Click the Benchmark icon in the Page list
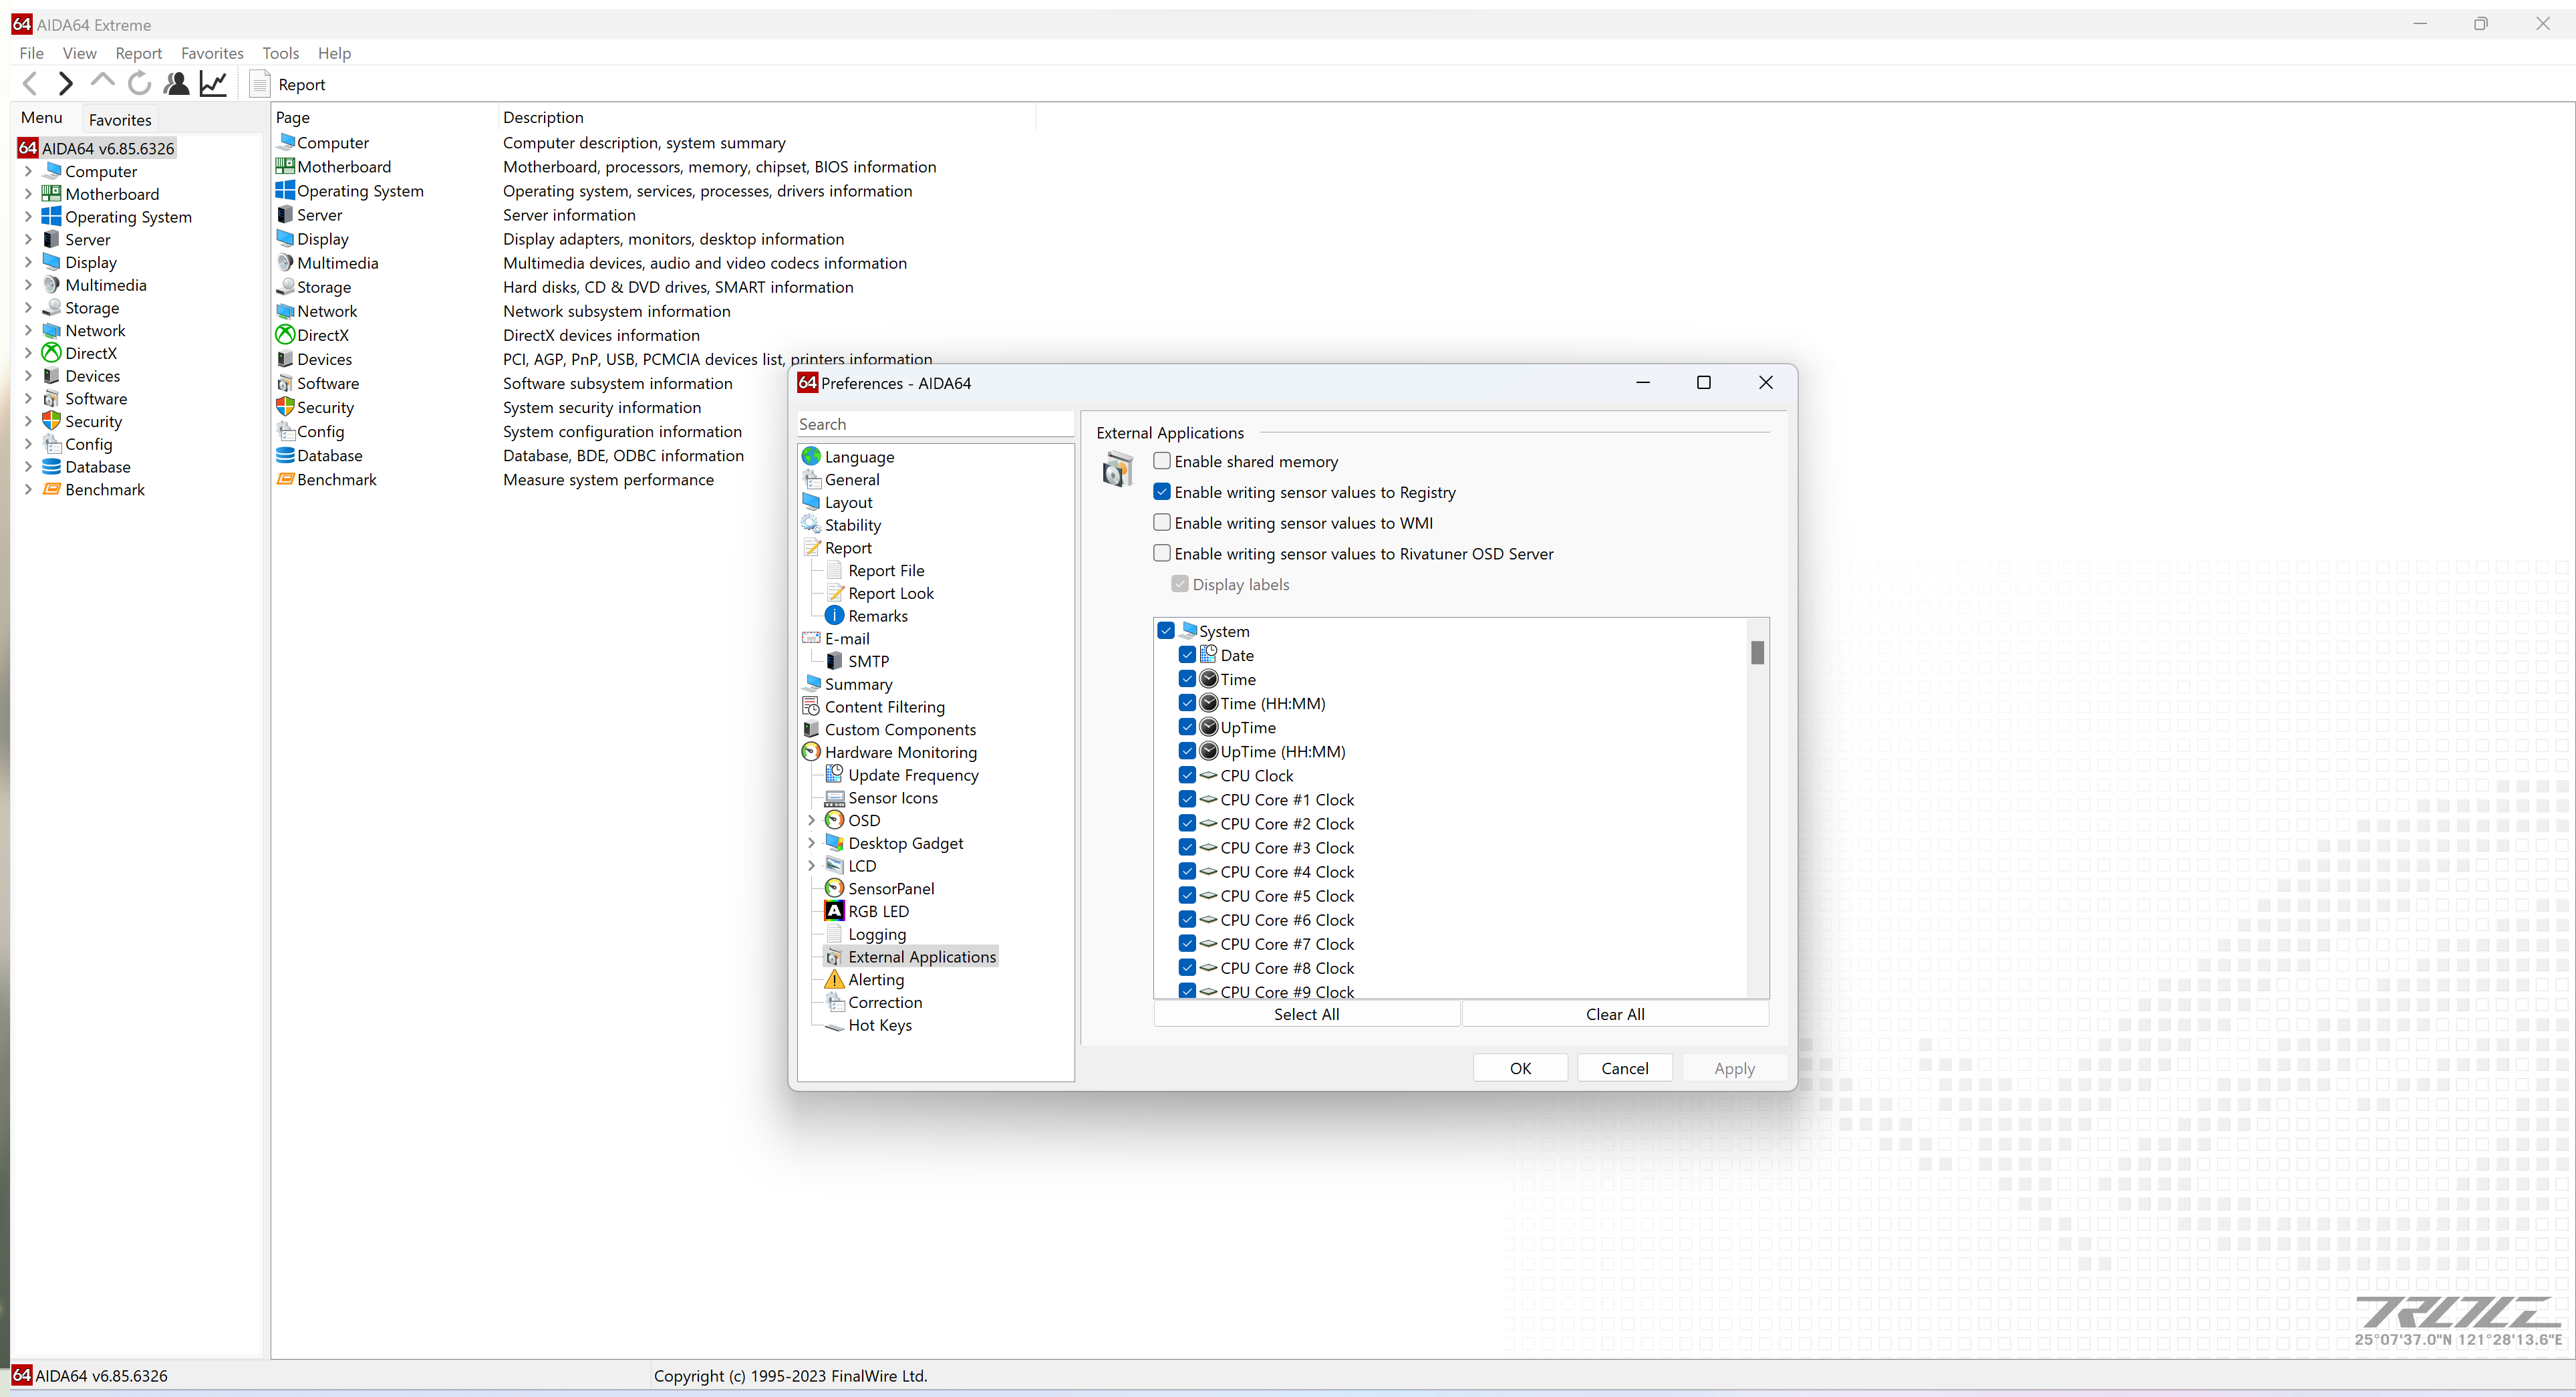Image resolution: width=2576 pixels, height=1397 pixels. [285, 479]
